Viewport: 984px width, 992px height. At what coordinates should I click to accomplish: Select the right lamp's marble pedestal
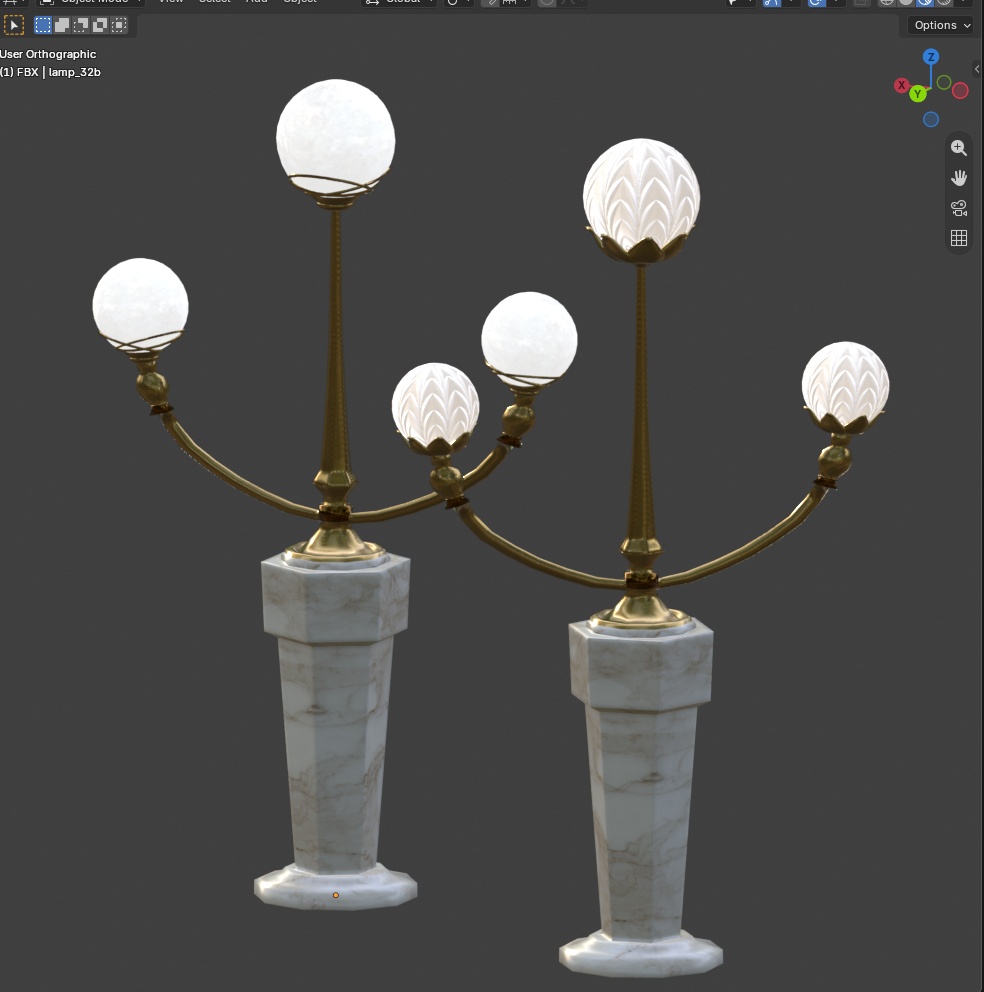[x=640, y=797]
